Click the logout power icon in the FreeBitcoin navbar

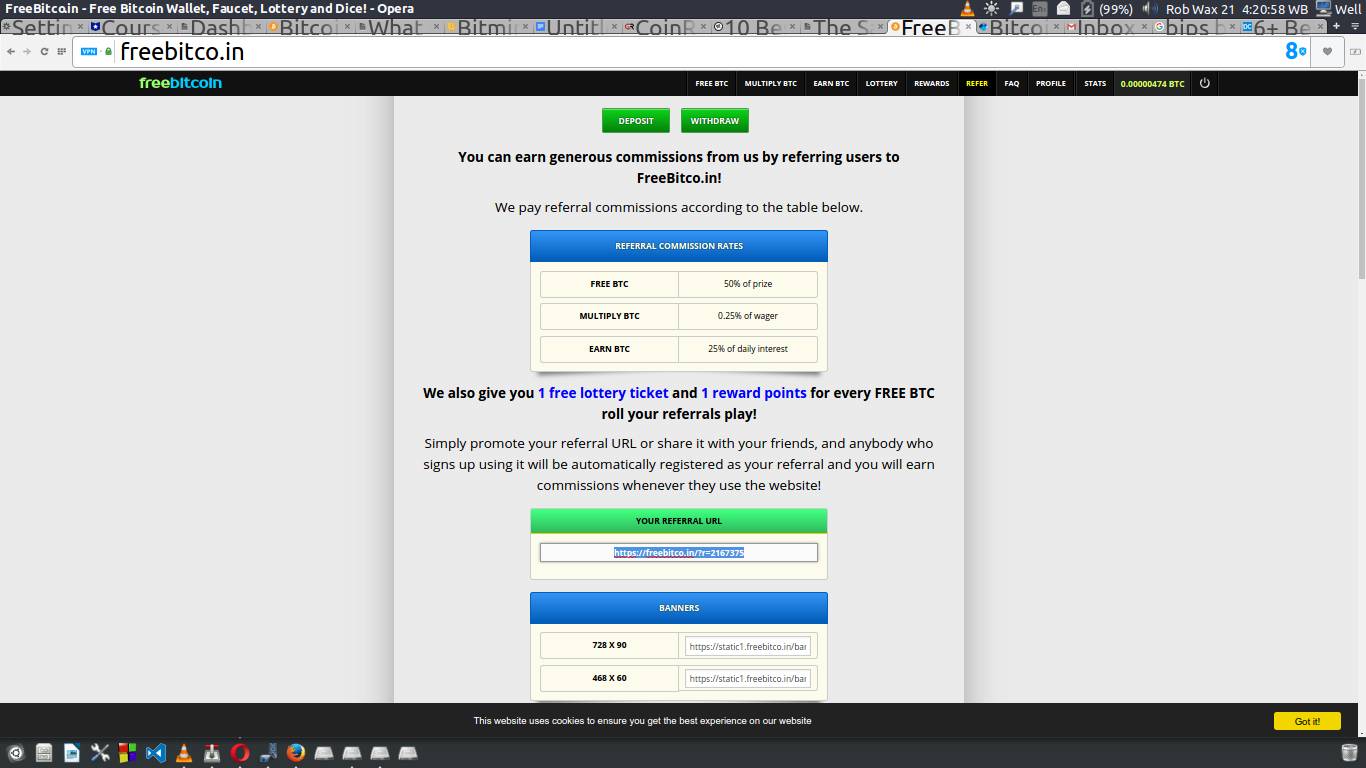(1204, 83)
